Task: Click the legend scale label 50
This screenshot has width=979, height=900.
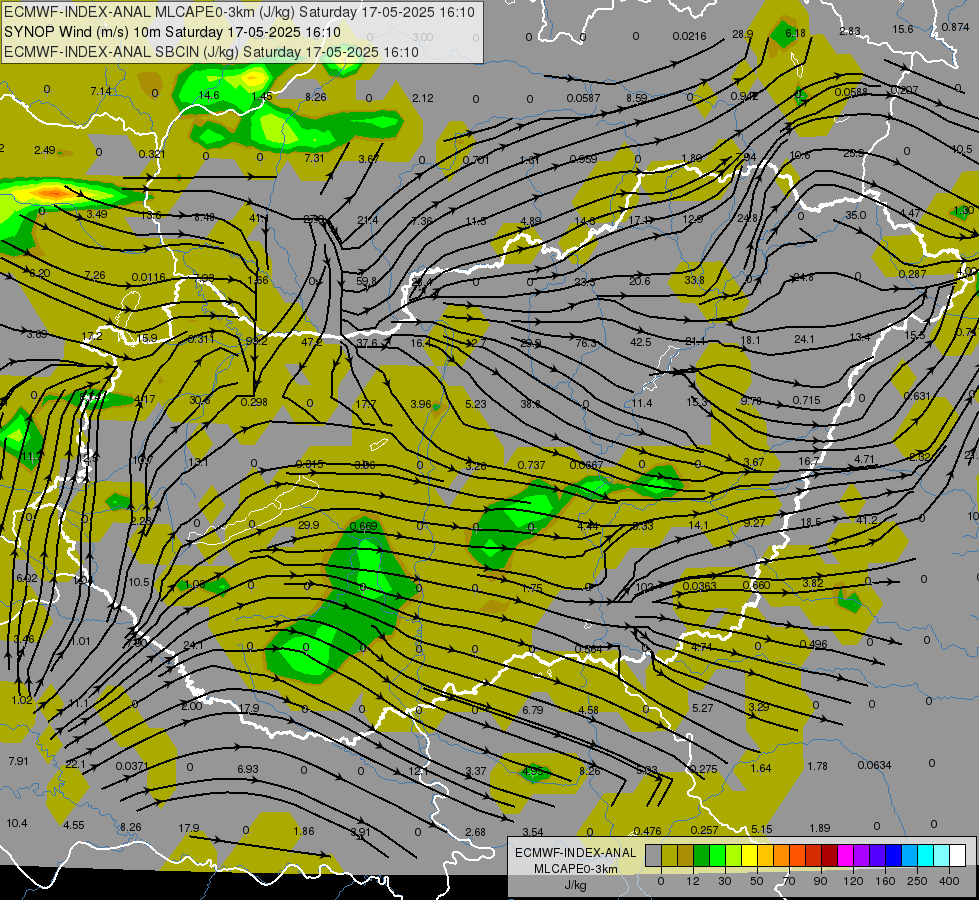Action: pyautogui.click(x=757, y=881)
